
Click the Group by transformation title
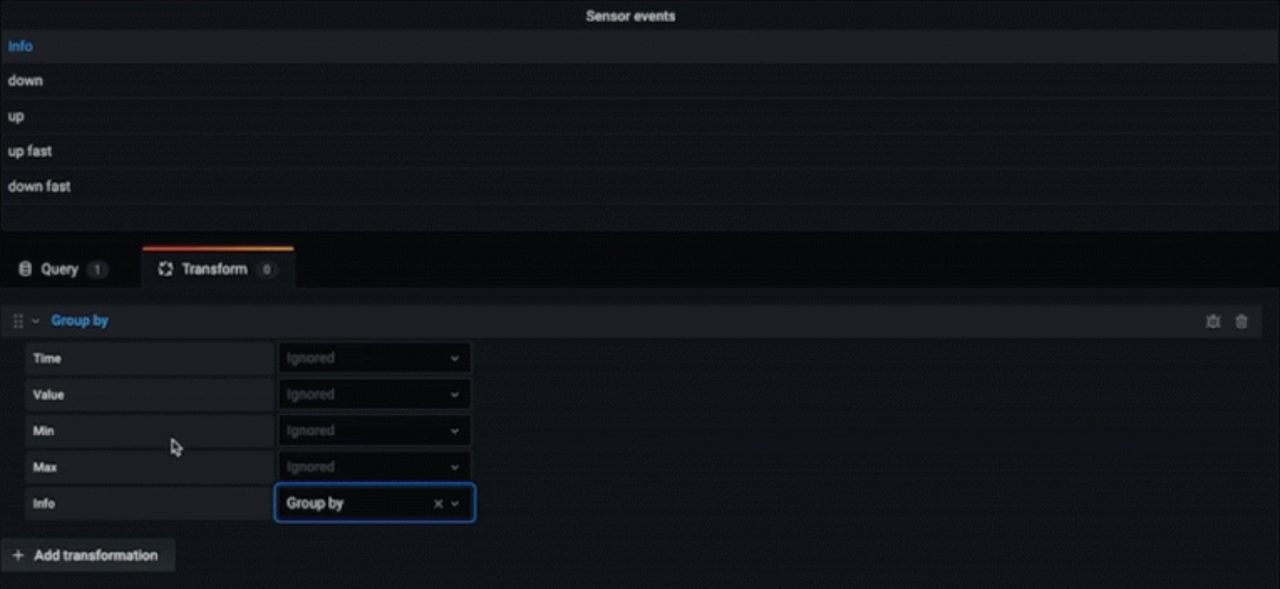point(80,321)
